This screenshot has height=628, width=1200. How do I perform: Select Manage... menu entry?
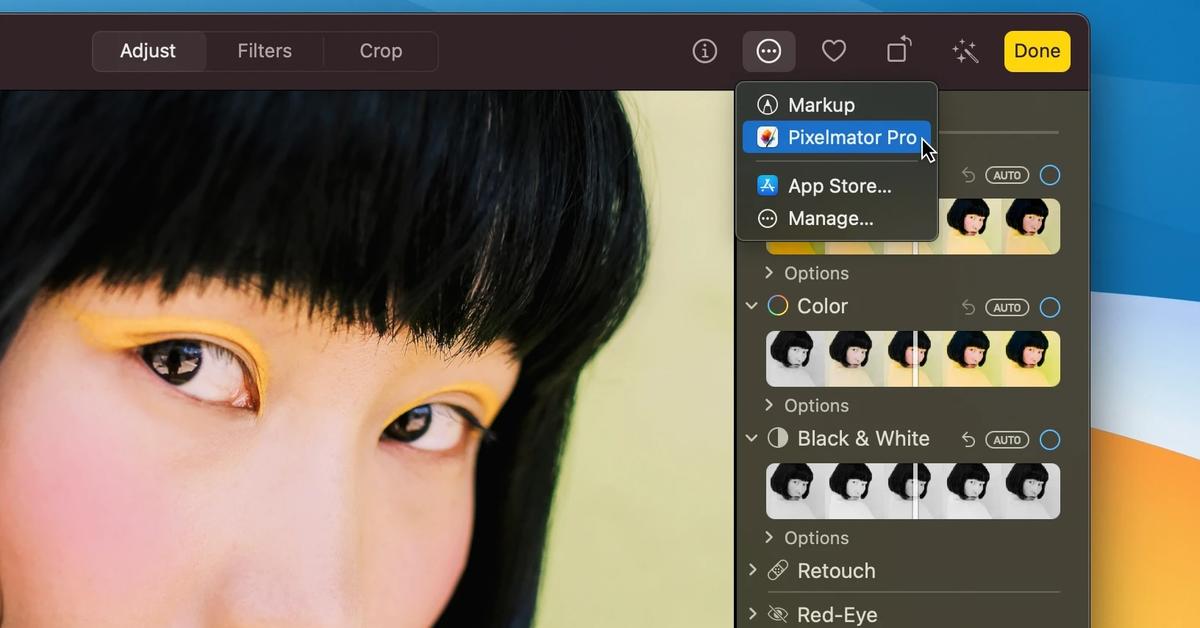pos(837,218)
